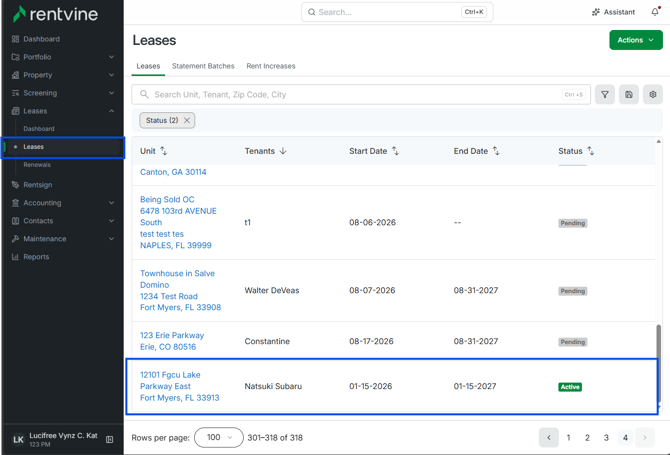Go to page 1
670x455 pixels.
tap(568, 437)
